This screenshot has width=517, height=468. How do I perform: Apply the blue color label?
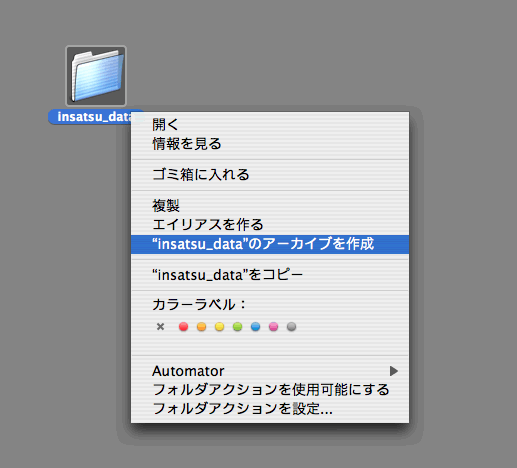[x=255, y=327]
